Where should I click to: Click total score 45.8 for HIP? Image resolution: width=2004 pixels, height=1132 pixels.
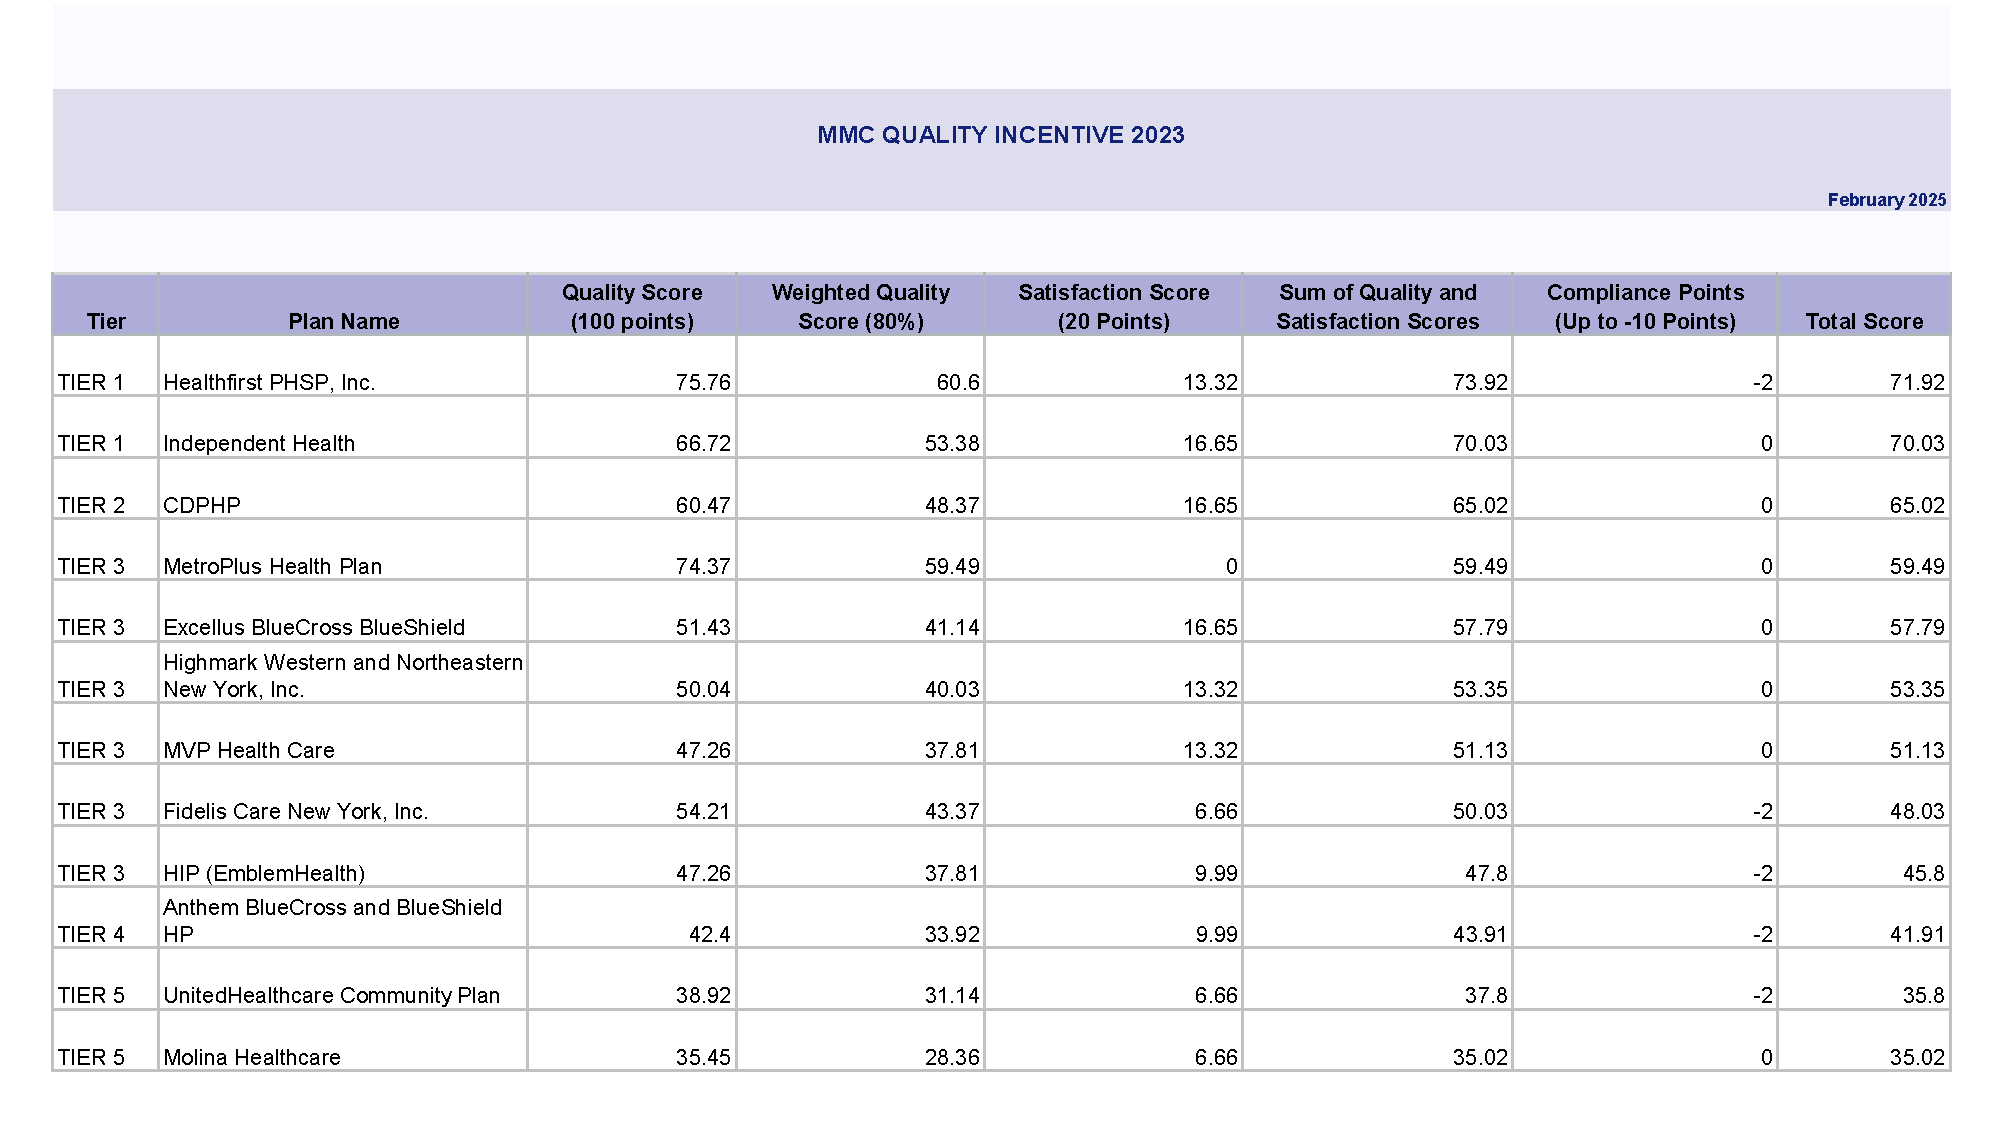click(x=1923, y=873)
